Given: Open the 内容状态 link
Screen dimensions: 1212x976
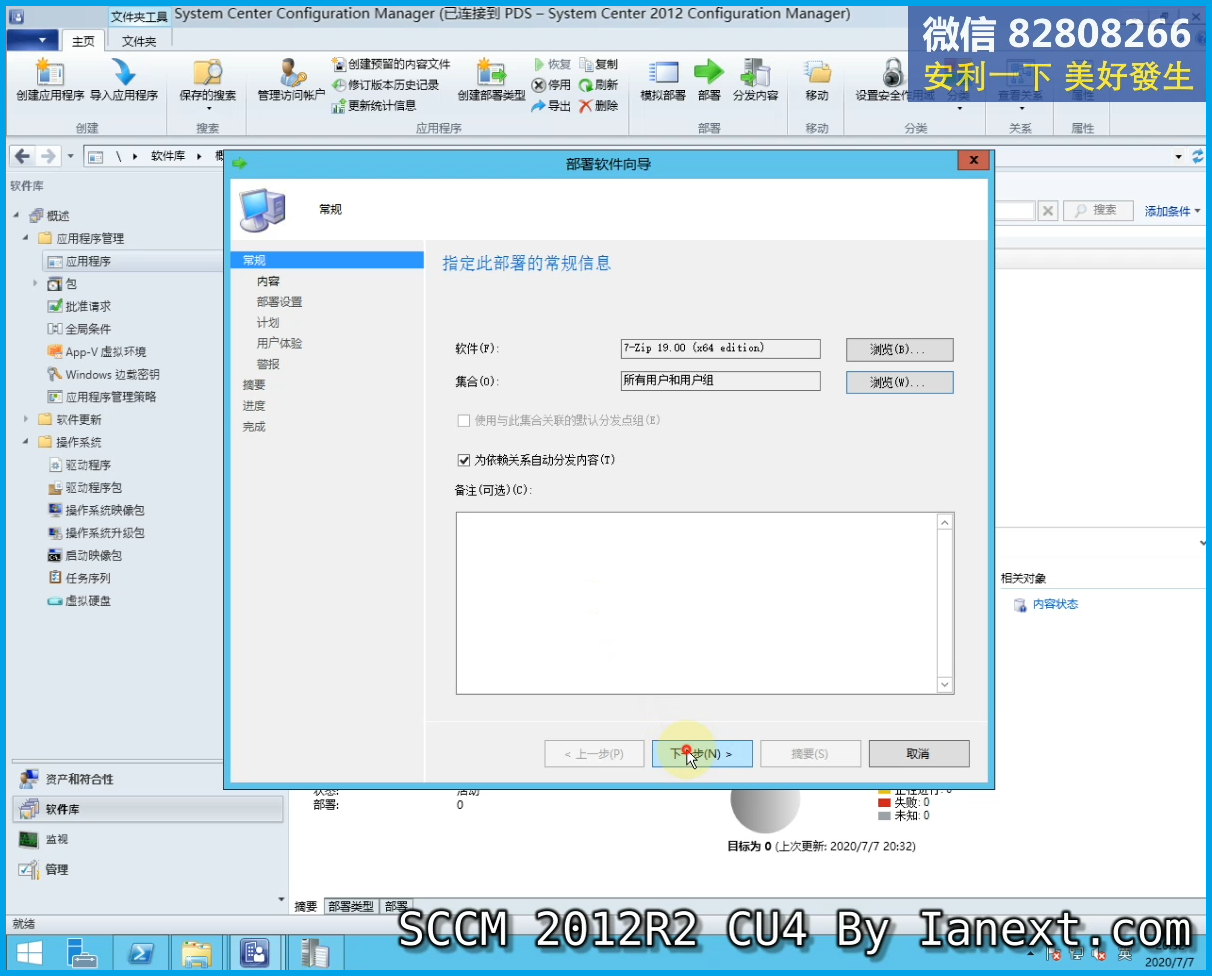Looking at the screenshot, I should 1054,604.
